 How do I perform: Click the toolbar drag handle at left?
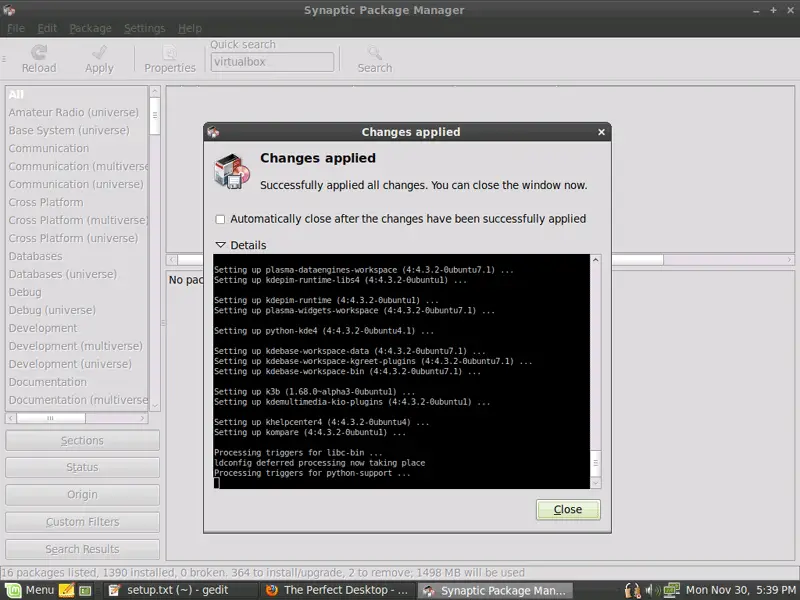4,59
